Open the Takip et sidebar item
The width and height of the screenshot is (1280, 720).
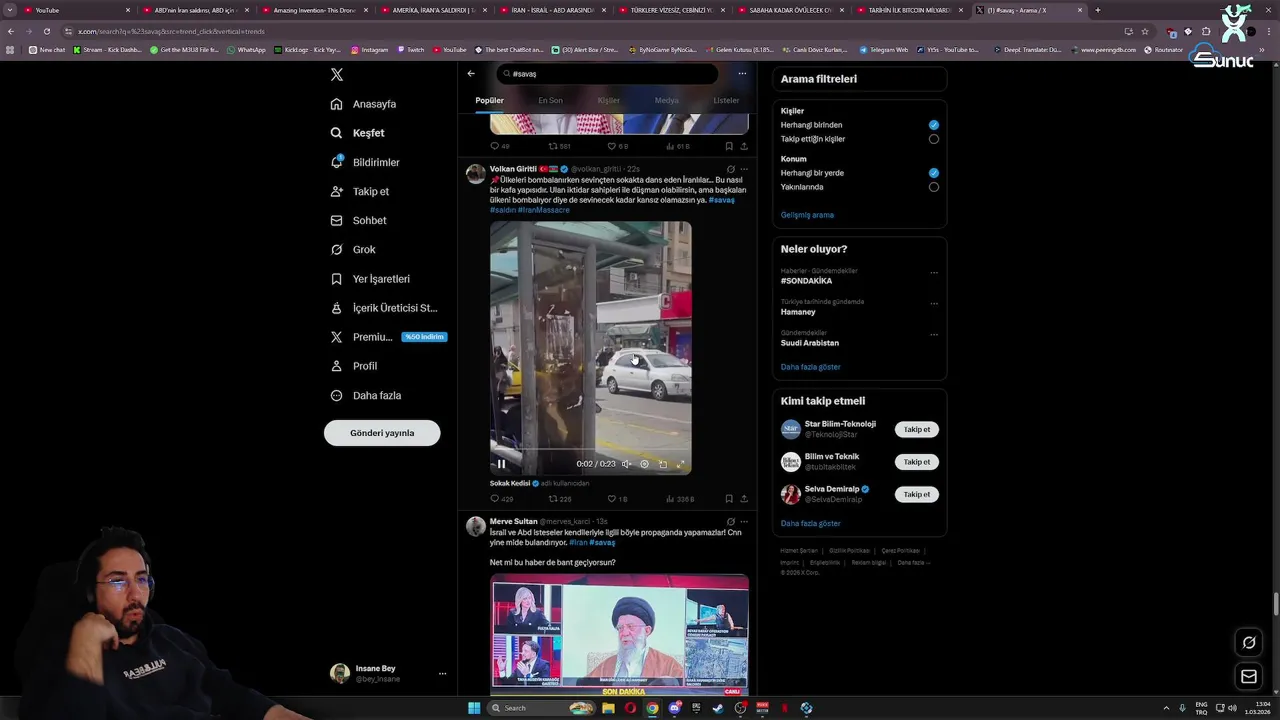(x=360, y=191)
